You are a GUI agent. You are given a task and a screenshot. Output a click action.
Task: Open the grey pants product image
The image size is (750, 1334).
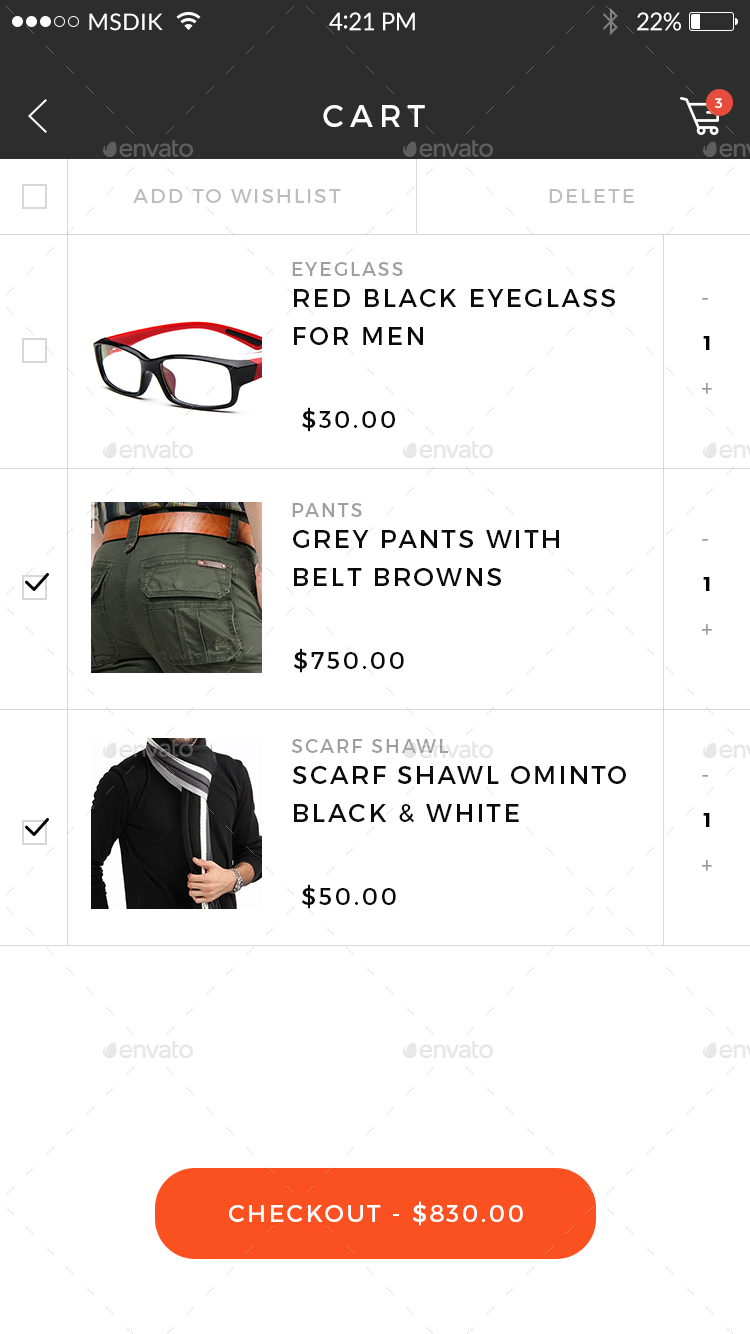(x=176, y=587)
